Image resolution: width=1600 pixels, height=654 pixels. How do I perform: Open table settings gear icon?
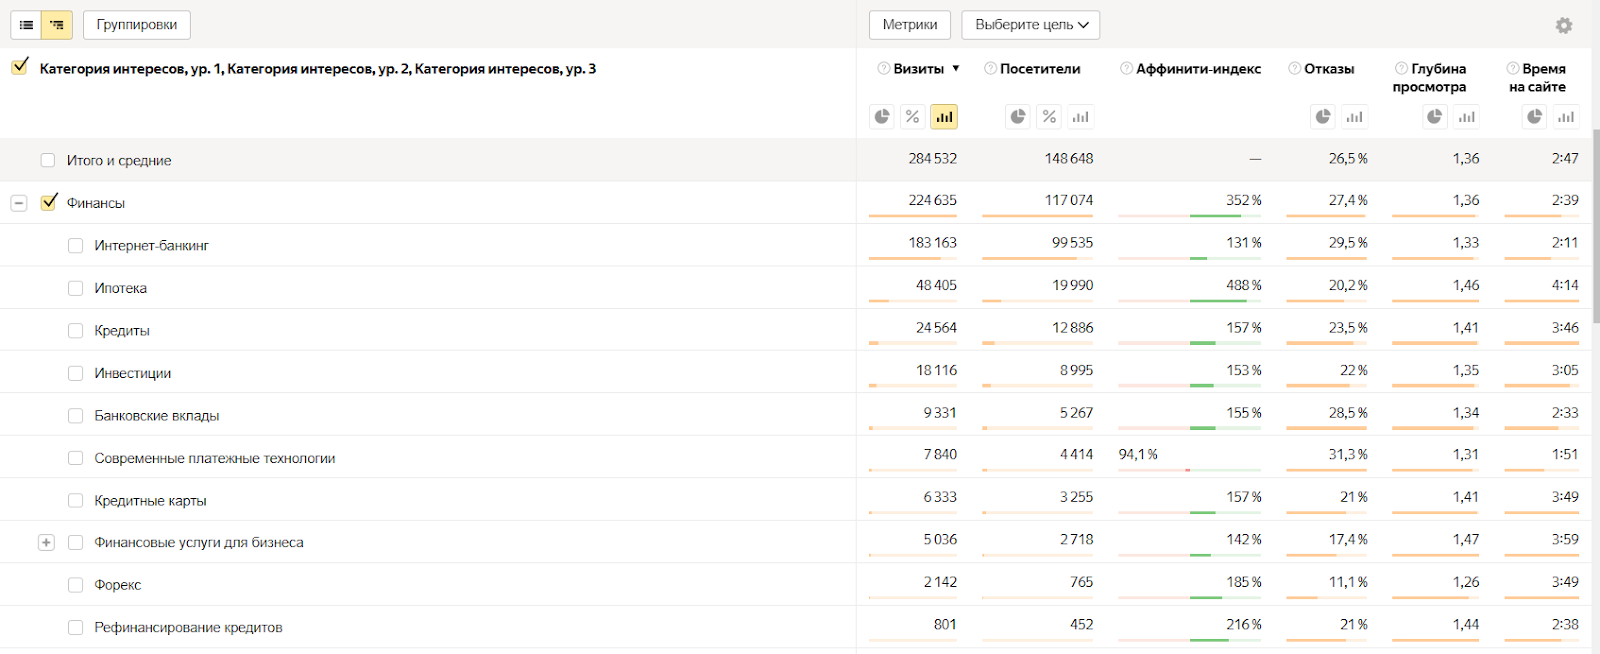[1564, 26]
